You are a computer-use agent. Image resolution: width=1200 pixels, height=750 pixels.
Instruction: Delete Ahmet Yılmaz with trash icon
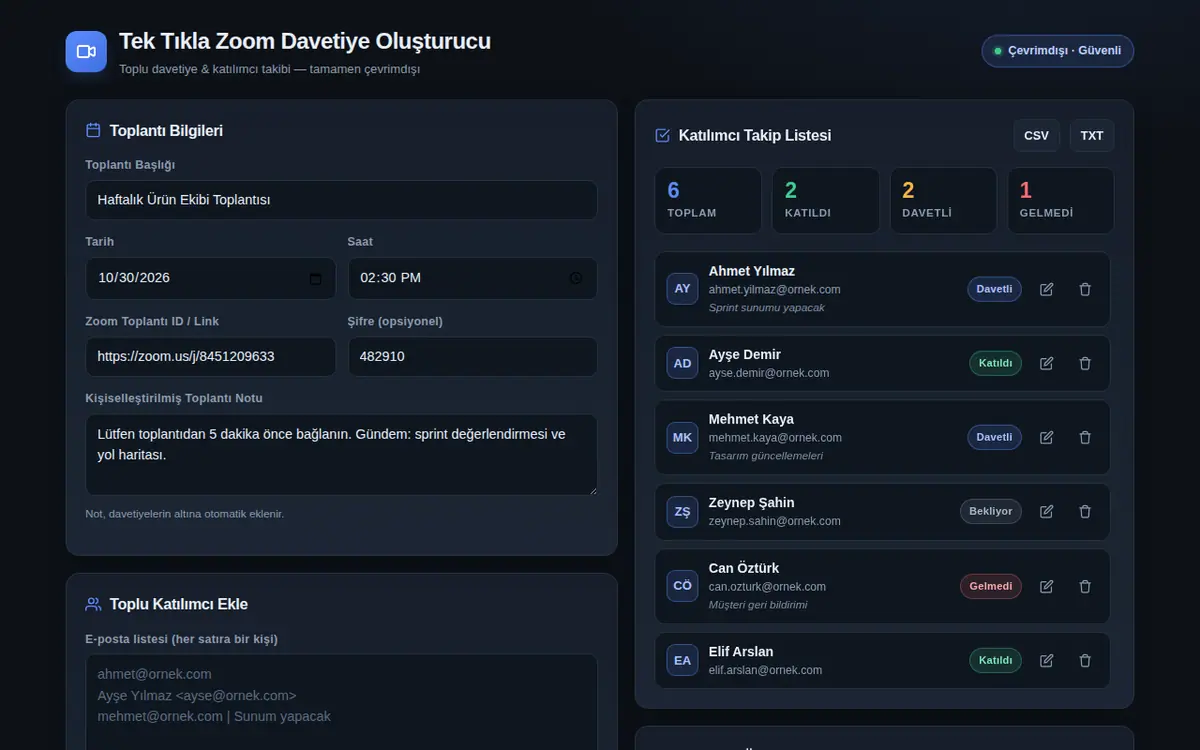point(1085,289)
